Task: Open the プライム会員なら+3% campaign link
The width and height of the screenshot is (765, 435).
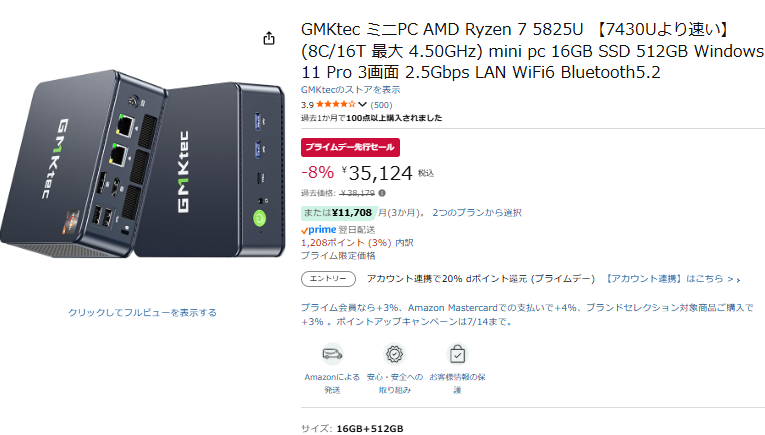Action: point(527,315)
